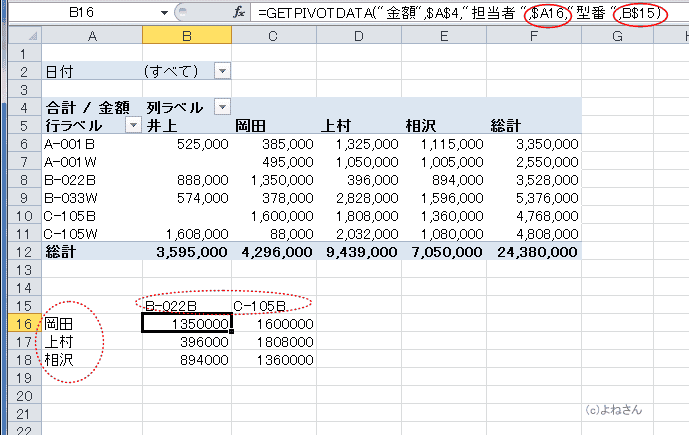Viewport: 689px width, 435px height.
Task: Click the 井上 column label
Action: 161,126
